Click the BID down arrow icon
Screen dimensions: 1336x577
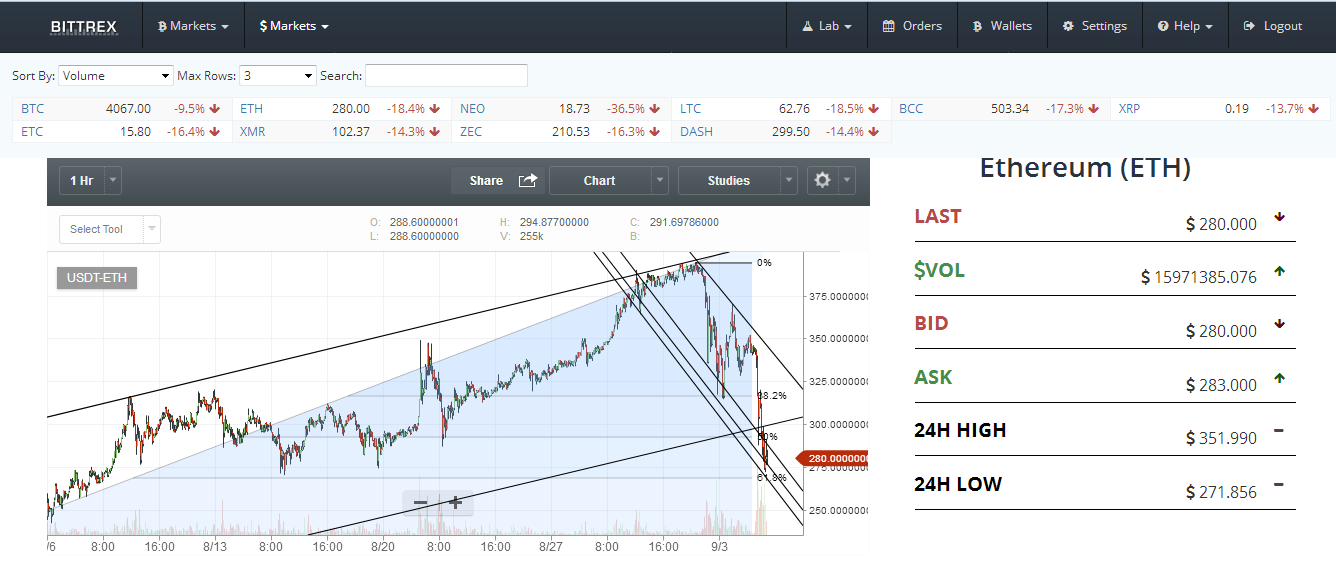(1280, 324)
